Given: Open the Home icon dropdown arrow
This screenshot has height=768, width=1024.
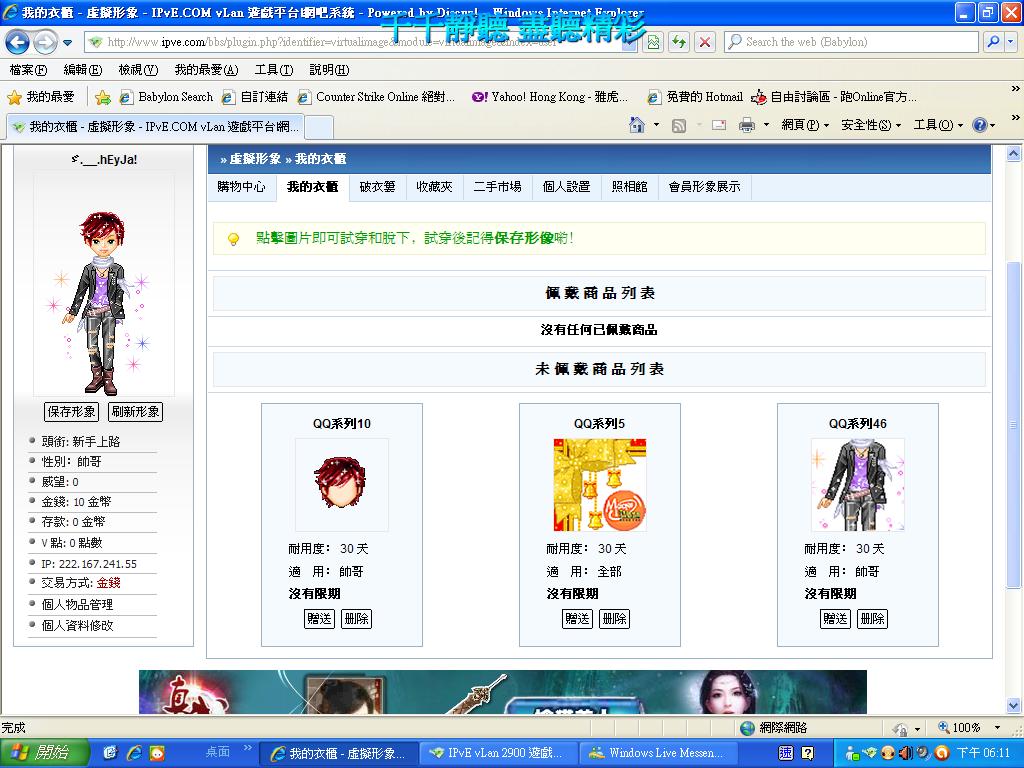Looking at the screenshot, I should click(656, 125).
